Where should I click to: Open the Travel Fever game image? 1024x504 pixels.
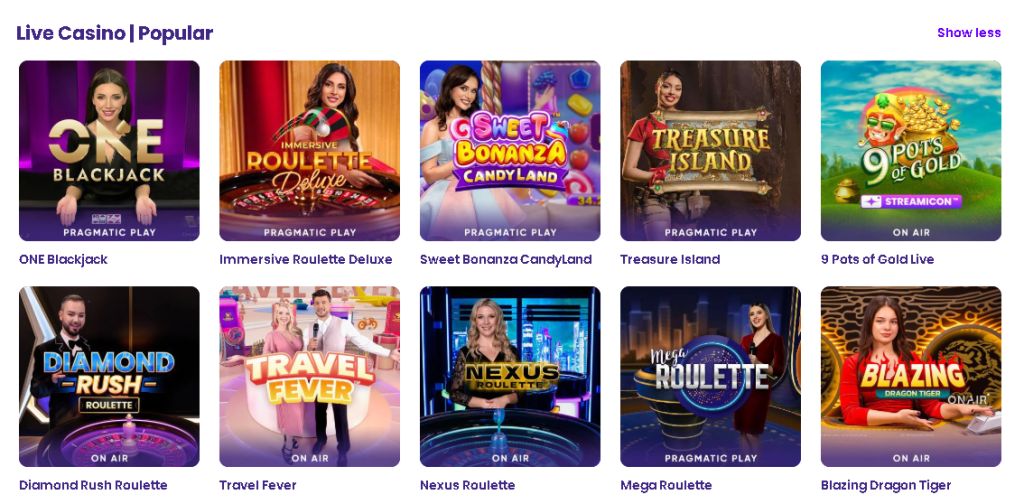309,376
